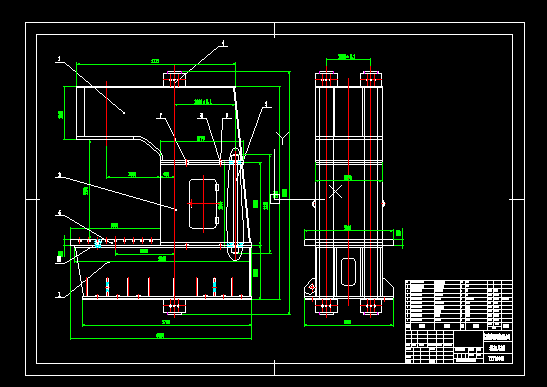Click the empty black rectangle inside the title block
The image size is (547, 387).
pyautogui.click(x=468, y=339)
